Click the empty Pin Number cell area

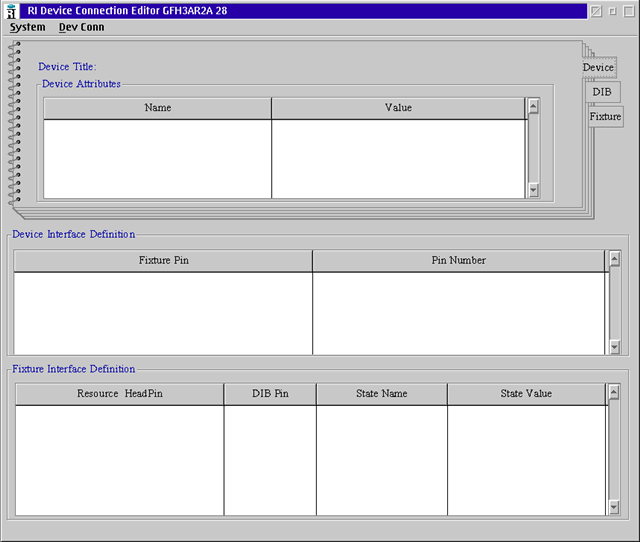(x=458, y=313)
